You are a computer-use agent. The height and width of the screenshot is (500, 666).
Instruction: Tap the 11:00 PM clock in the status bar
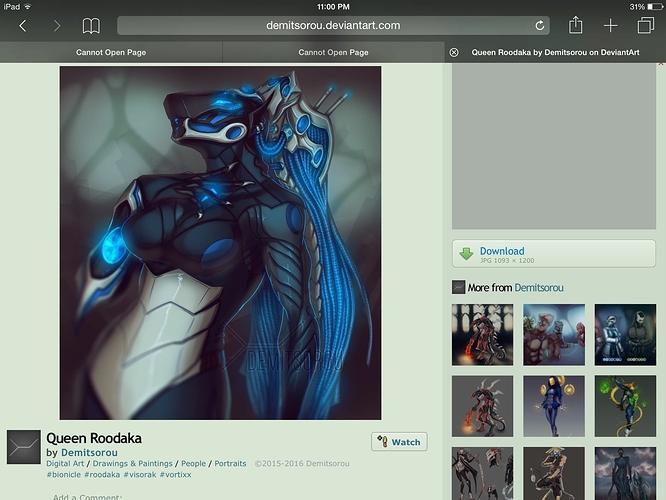point(333,7)
